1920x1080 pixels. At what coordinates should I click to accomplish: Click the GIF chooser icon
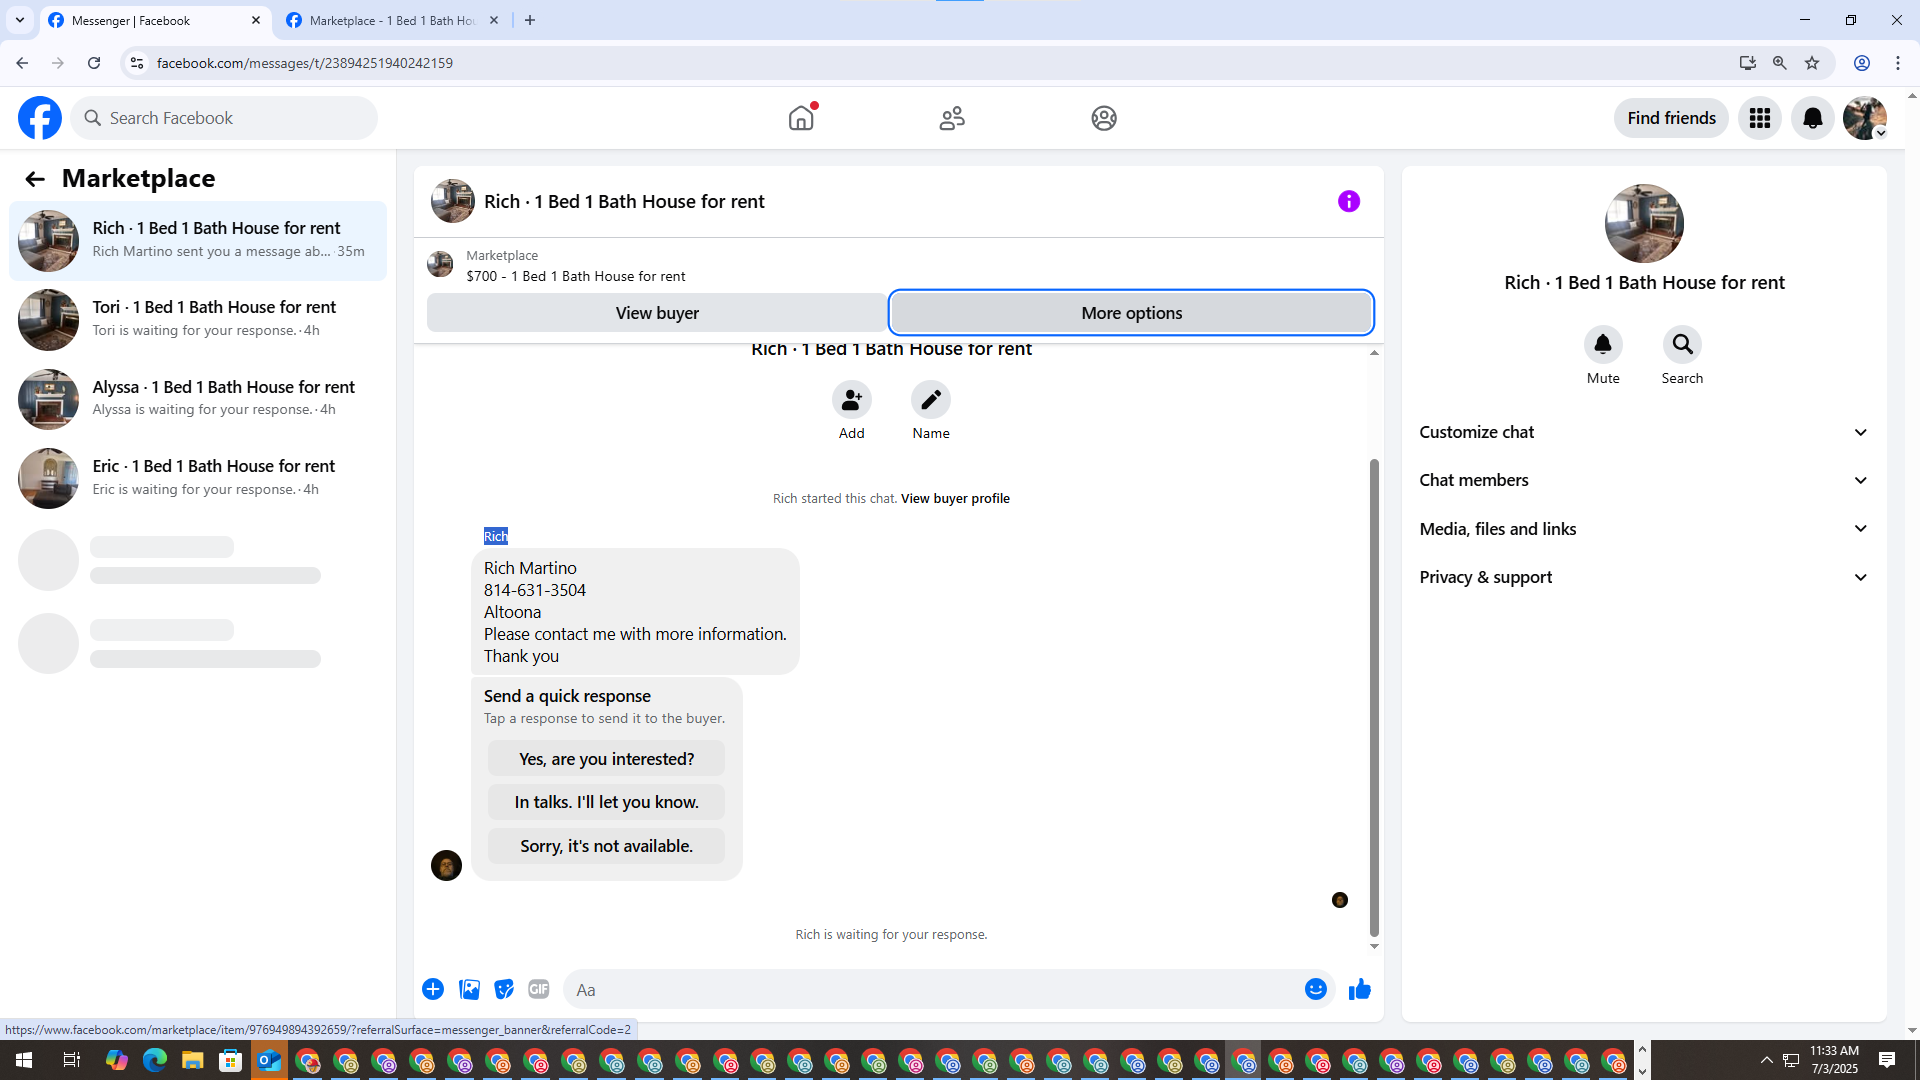tap(539, 990)
